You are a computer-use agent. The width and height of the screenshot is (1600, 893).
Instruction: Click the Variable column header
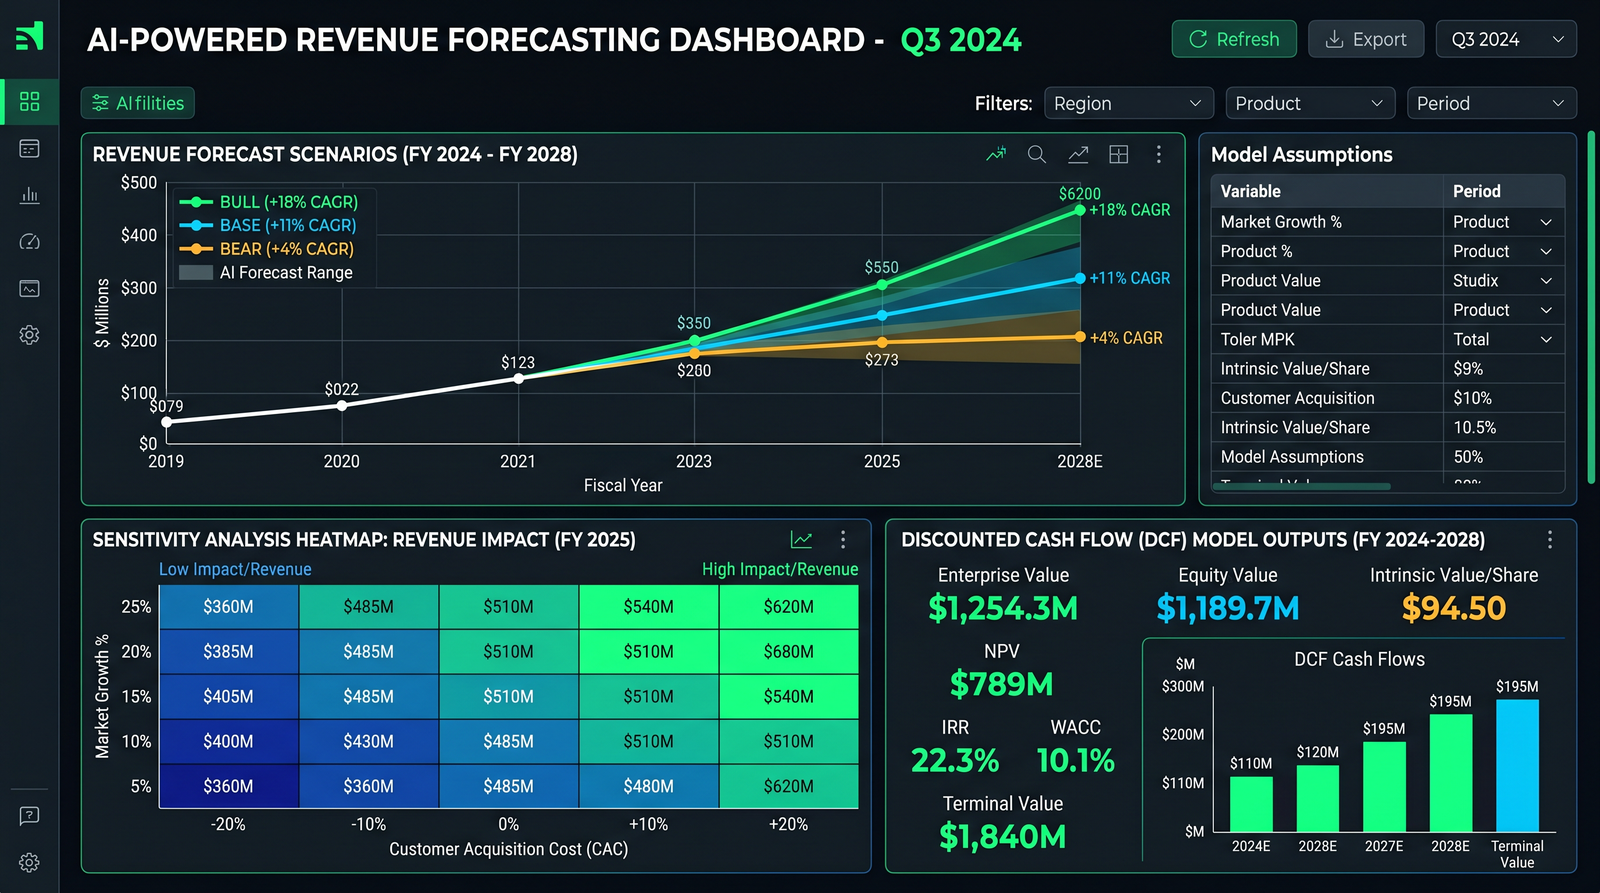(1251, 191)
